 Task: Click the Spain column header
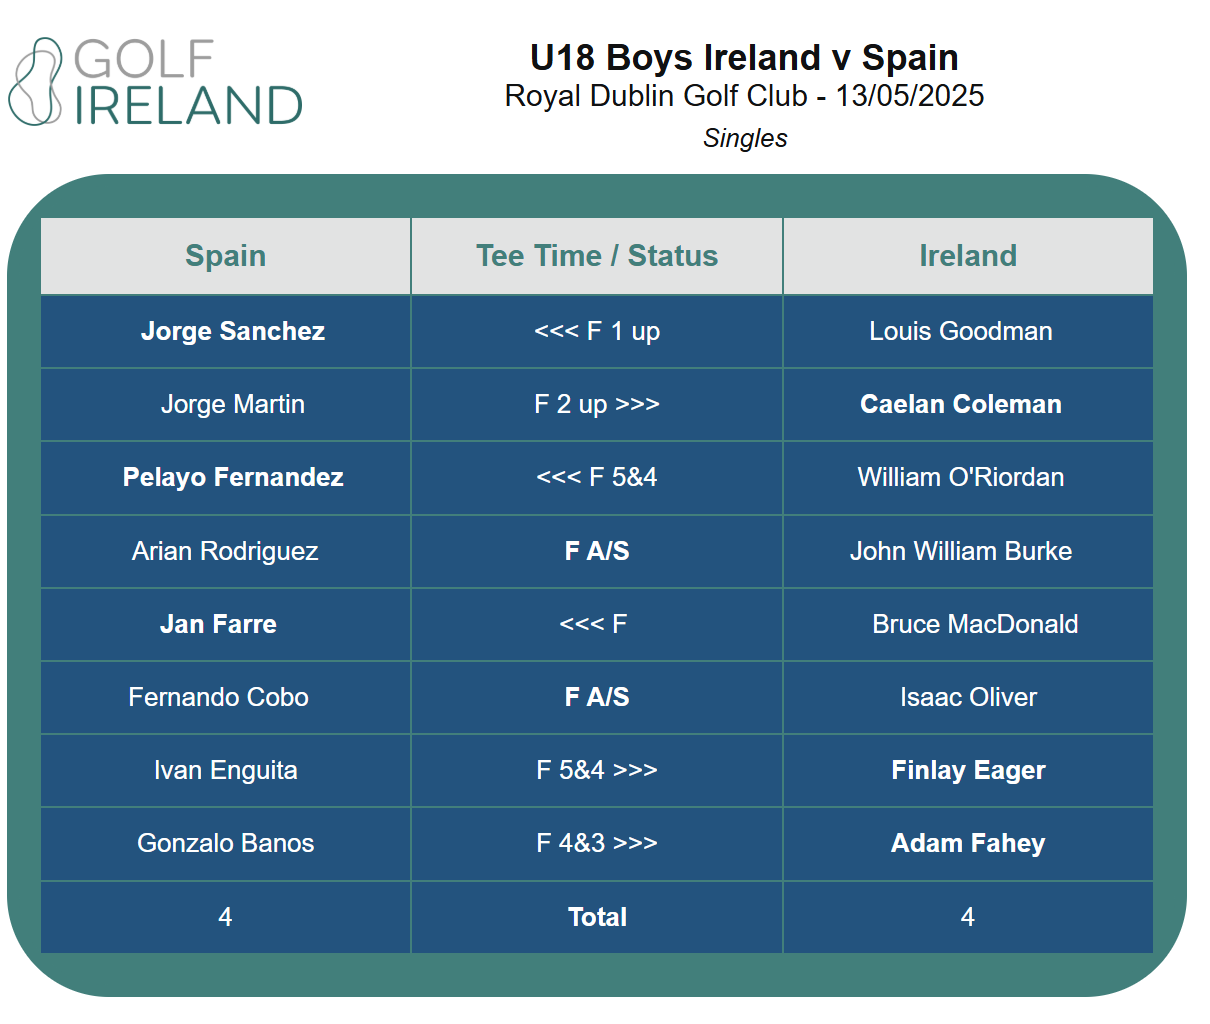pyautogui.click(x=226, y=256)
